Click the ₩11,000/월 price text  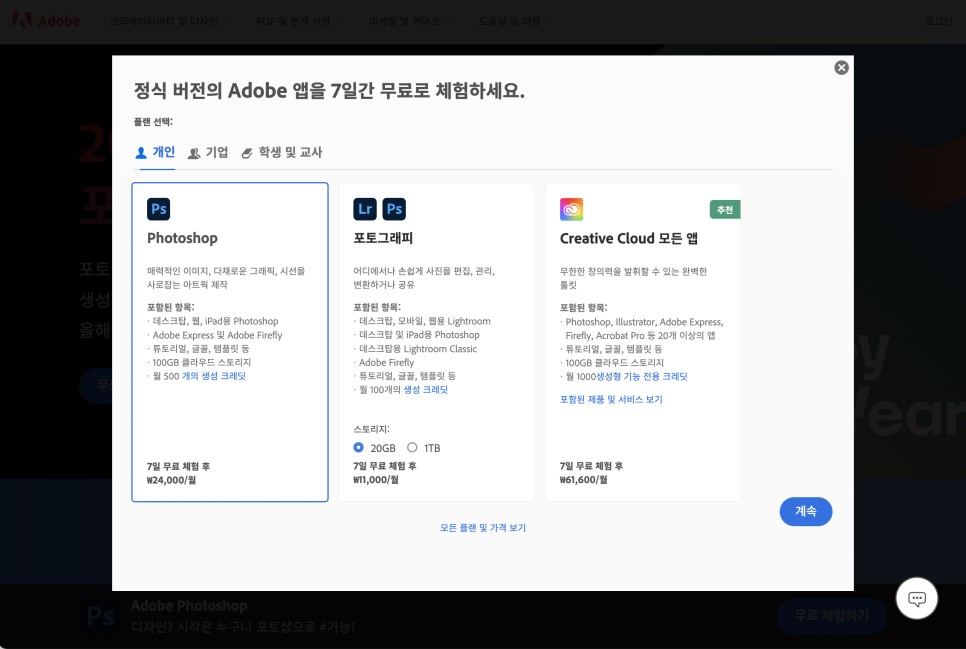tap(376, 480)
